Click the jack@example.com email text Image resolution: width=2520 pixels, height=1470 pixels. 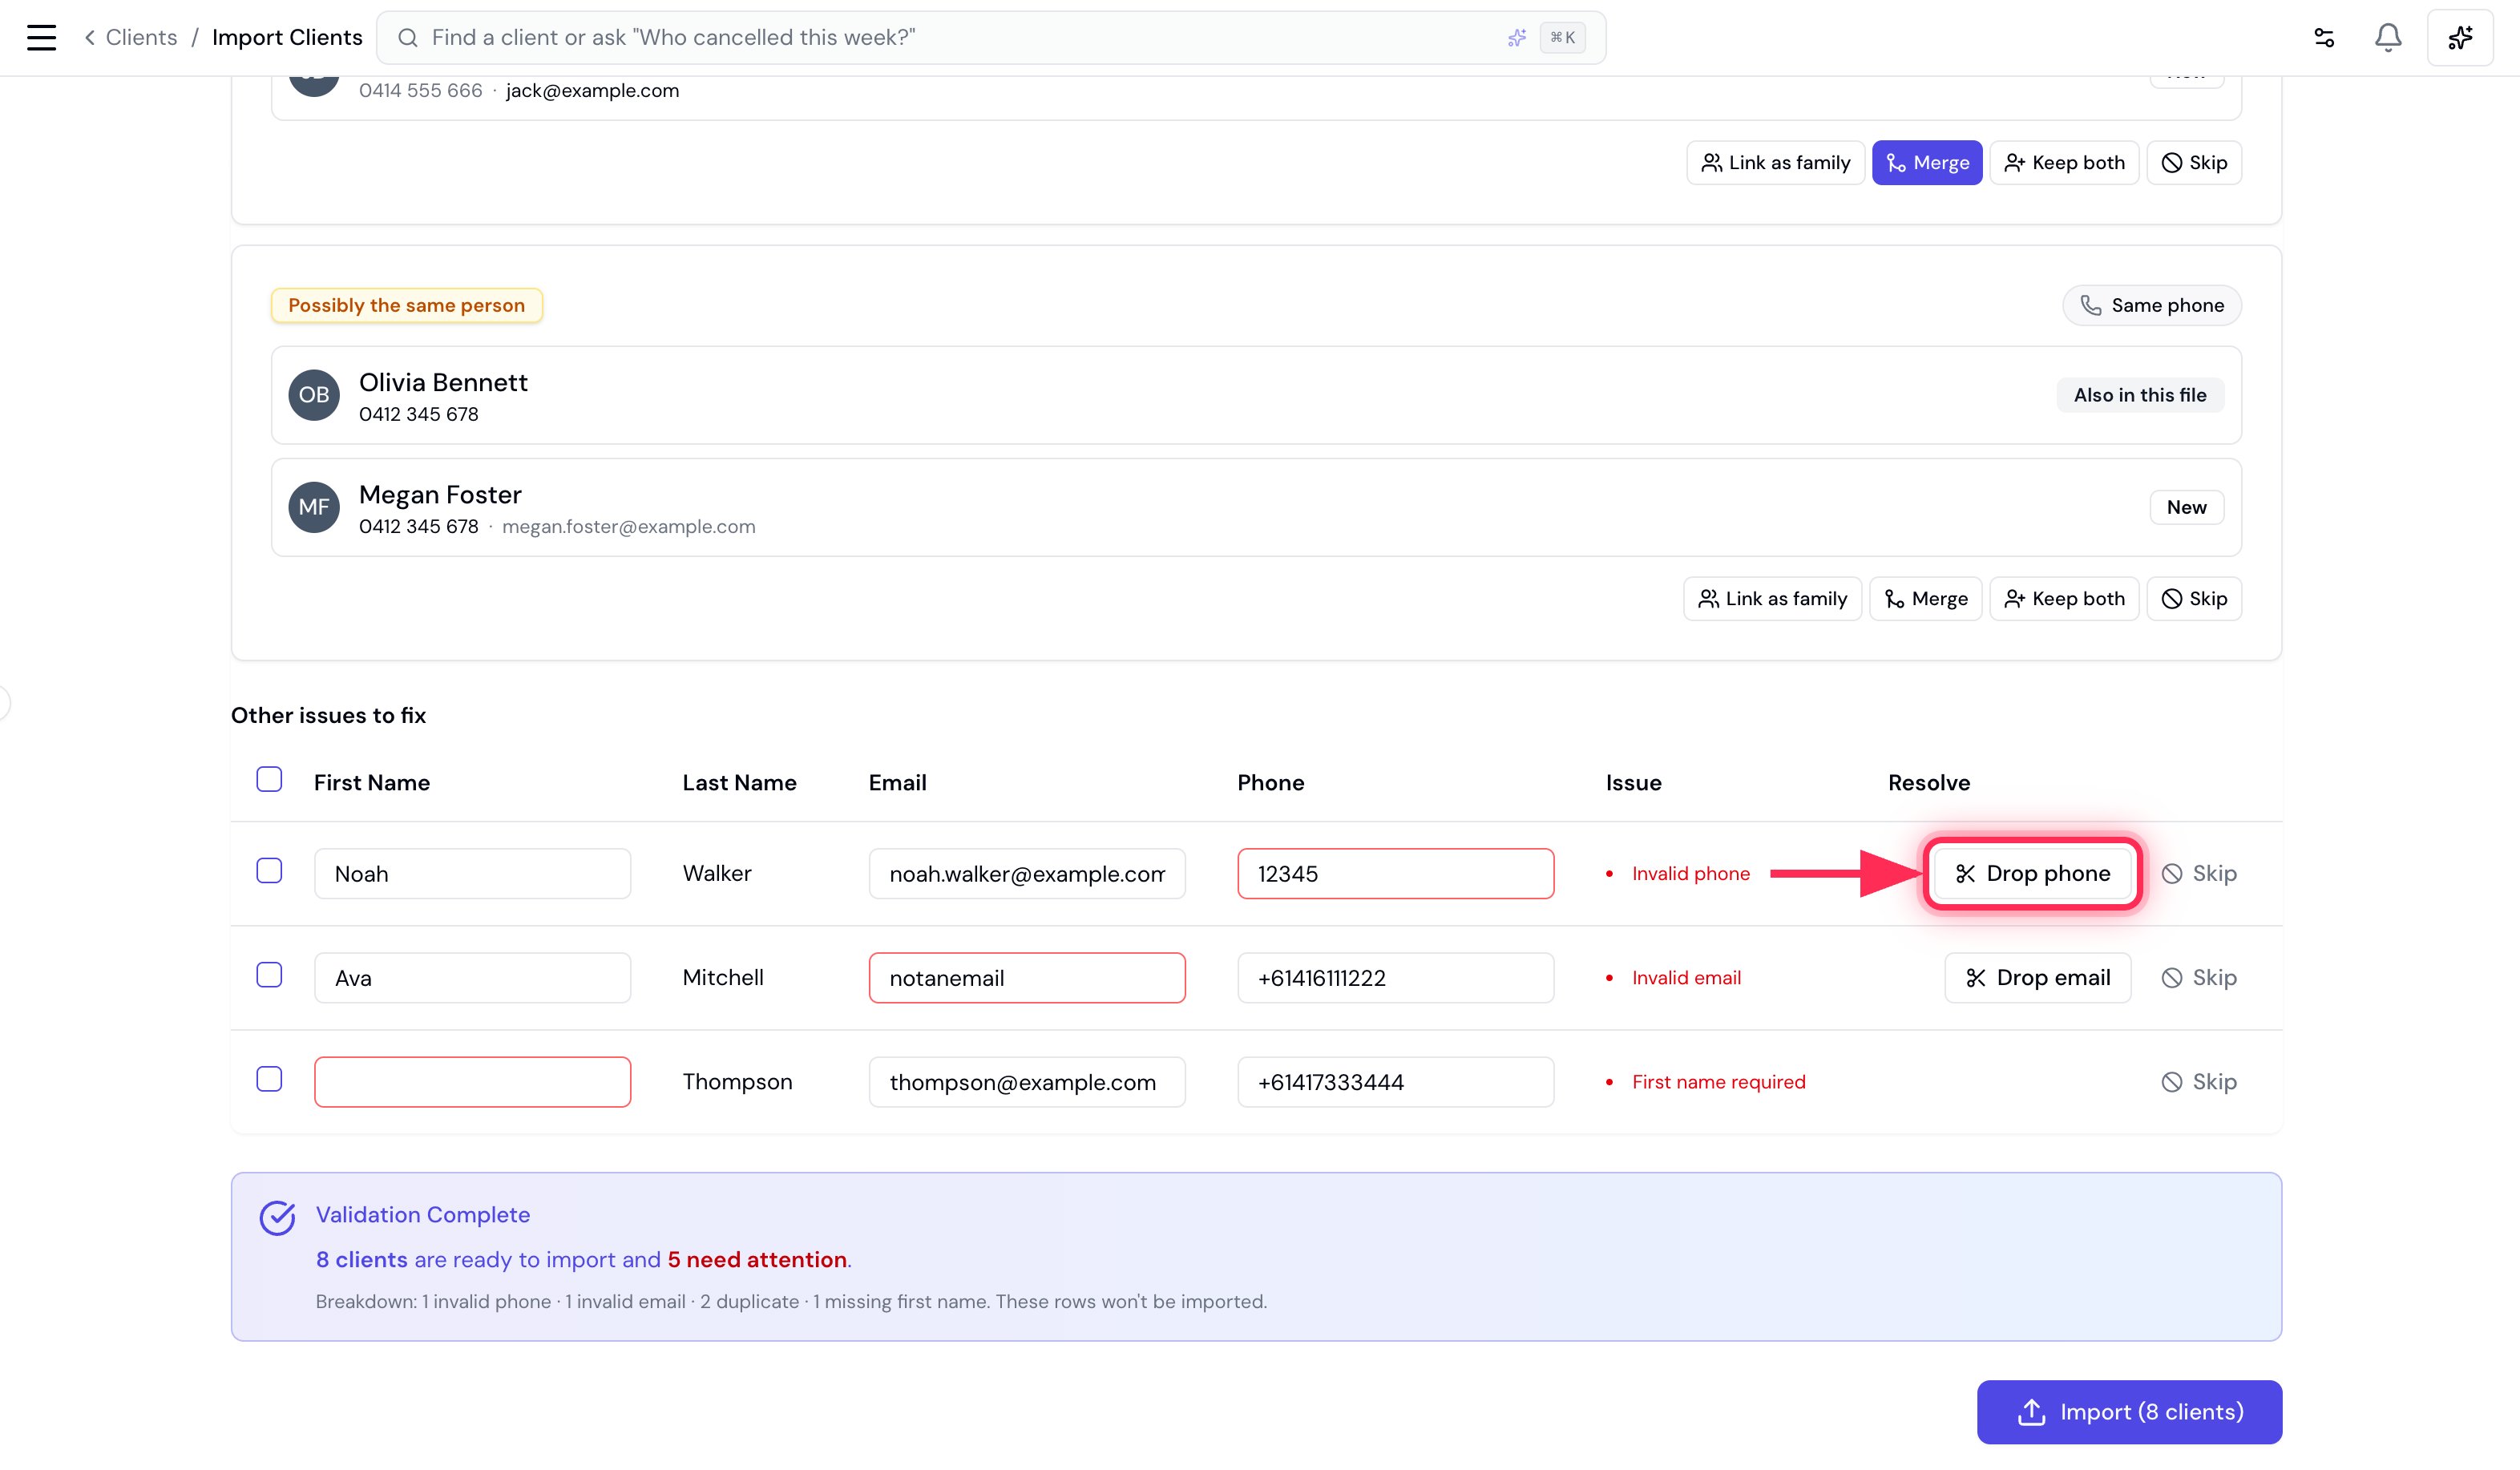[x=592, y=91]
